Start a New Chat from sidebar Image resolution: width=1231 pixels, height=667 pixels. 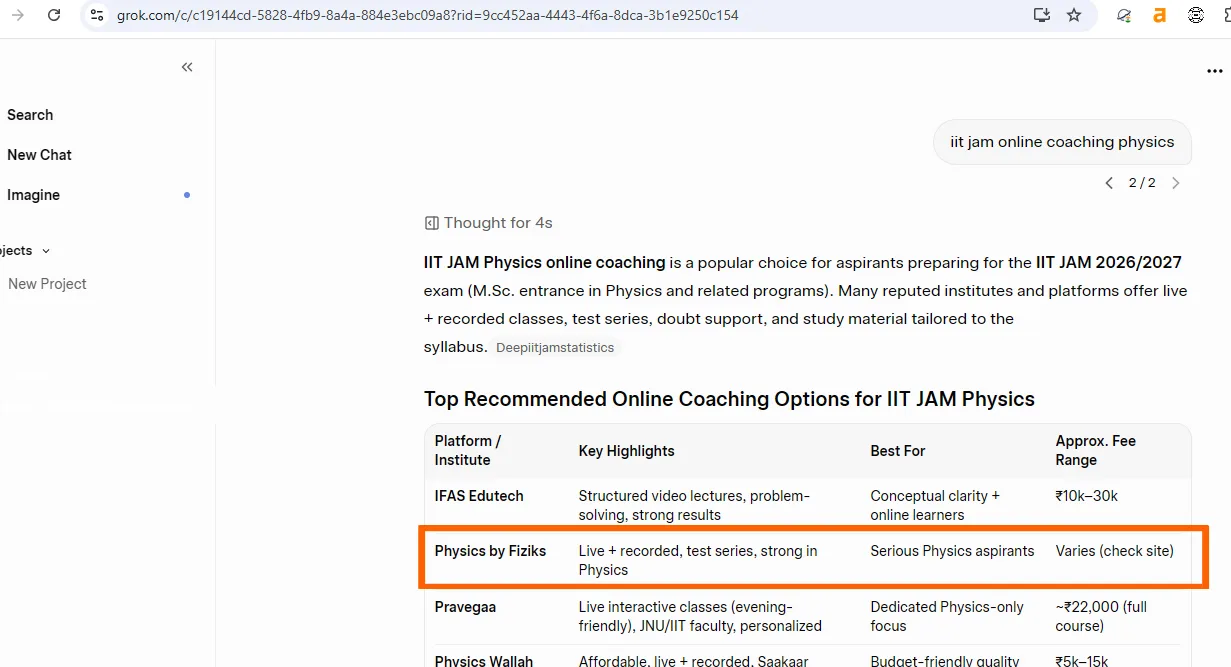tap(39, 155)
